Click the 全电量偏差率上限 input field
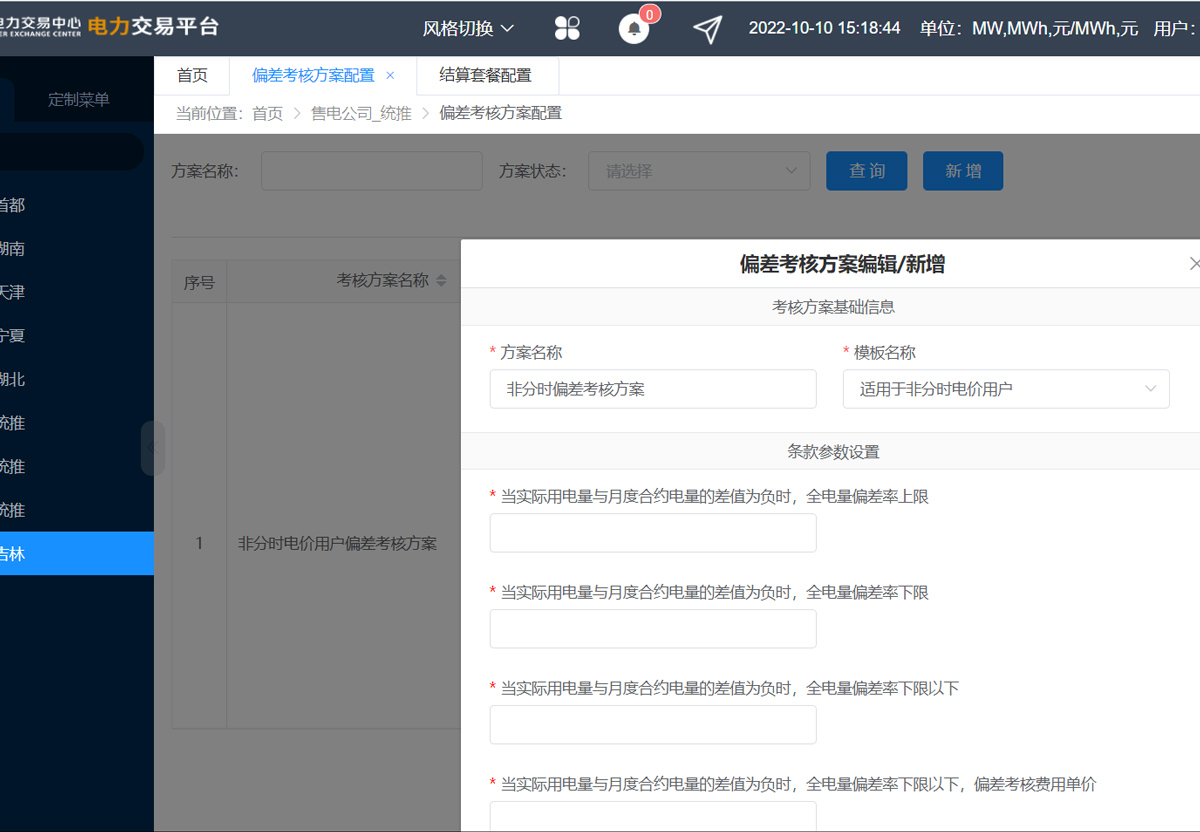The width and height of the screenshot is (1200, 832). point(653,533)
